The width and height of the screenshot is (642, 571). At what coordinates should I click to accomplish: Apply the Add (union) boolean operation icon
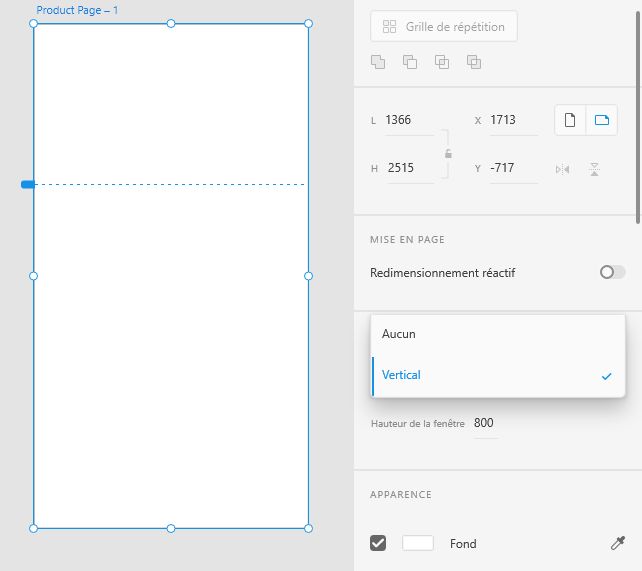(378, 62)
